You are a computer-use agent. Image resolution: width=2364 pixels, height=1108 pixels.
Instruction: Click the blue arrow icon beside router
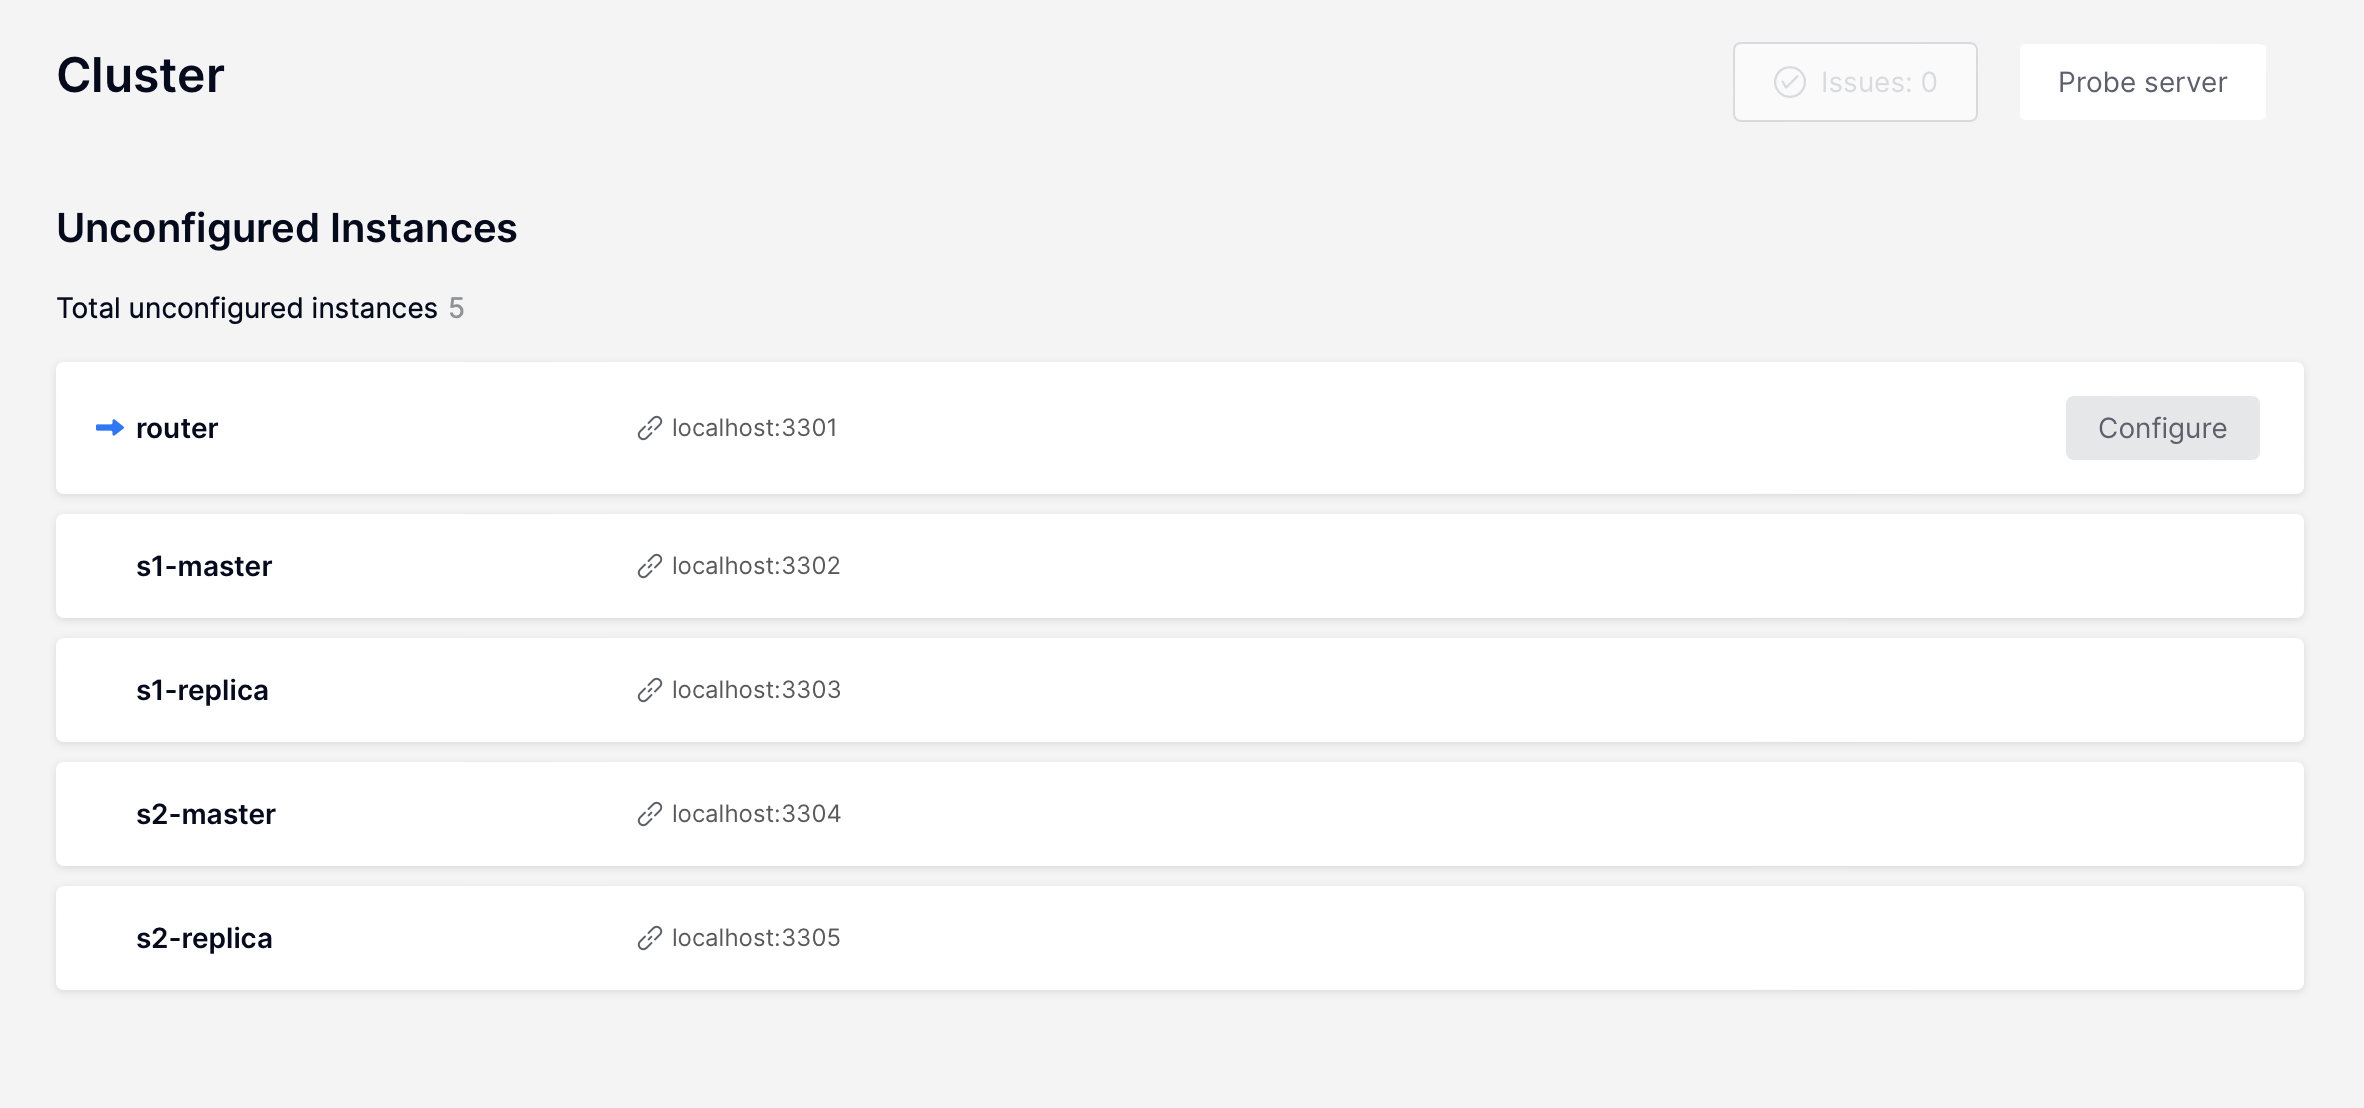109,428
